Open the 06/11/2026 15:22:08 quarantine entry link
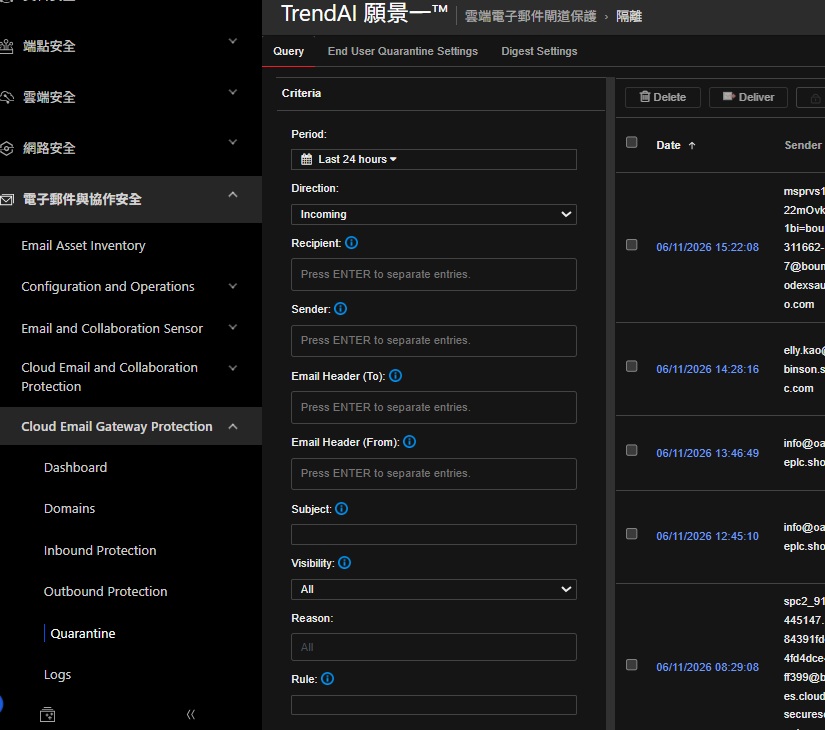The width and height of the screenshot is (825, 730). pos(707,247)
